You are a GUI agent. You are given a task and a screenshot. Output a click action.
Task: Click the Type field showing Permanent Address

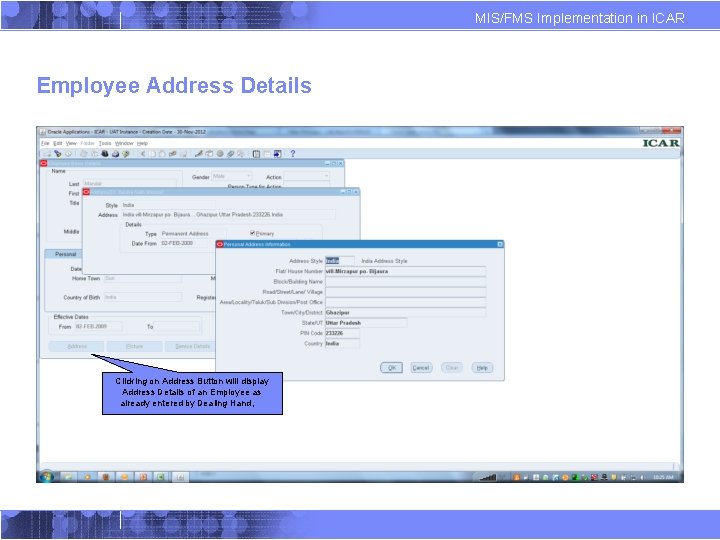pos(193,234)
